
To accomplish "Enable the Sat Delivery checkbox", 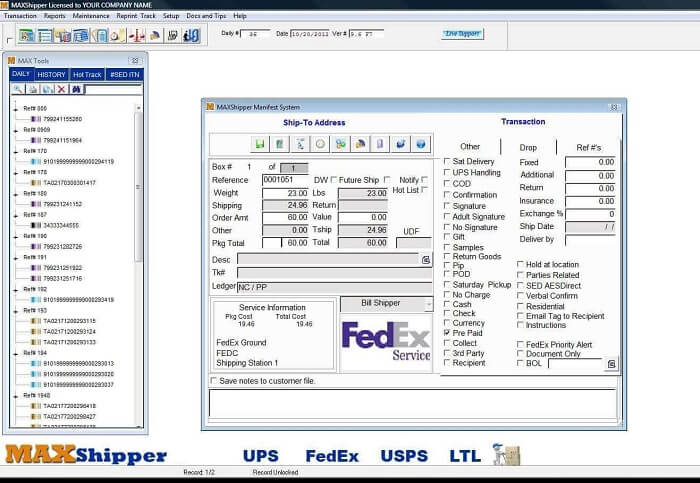I will (x=447, y=161).
